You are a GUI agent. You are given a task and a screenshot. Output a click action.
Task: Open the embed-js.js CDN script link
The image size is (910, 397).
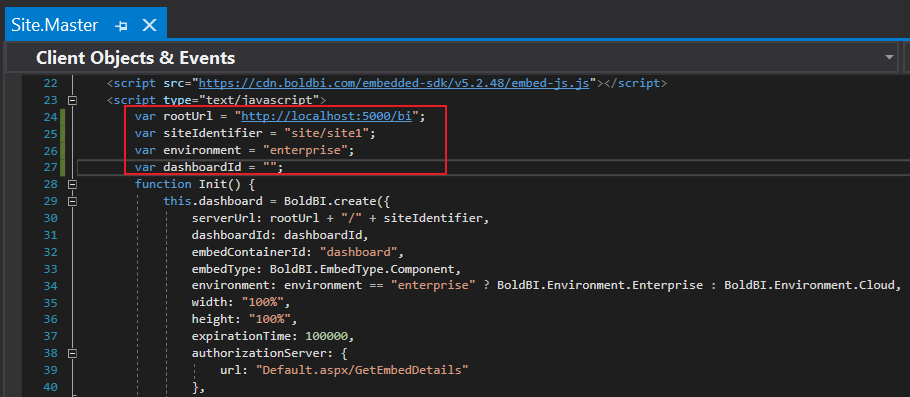pyautogui.click(x=394, y=83)
